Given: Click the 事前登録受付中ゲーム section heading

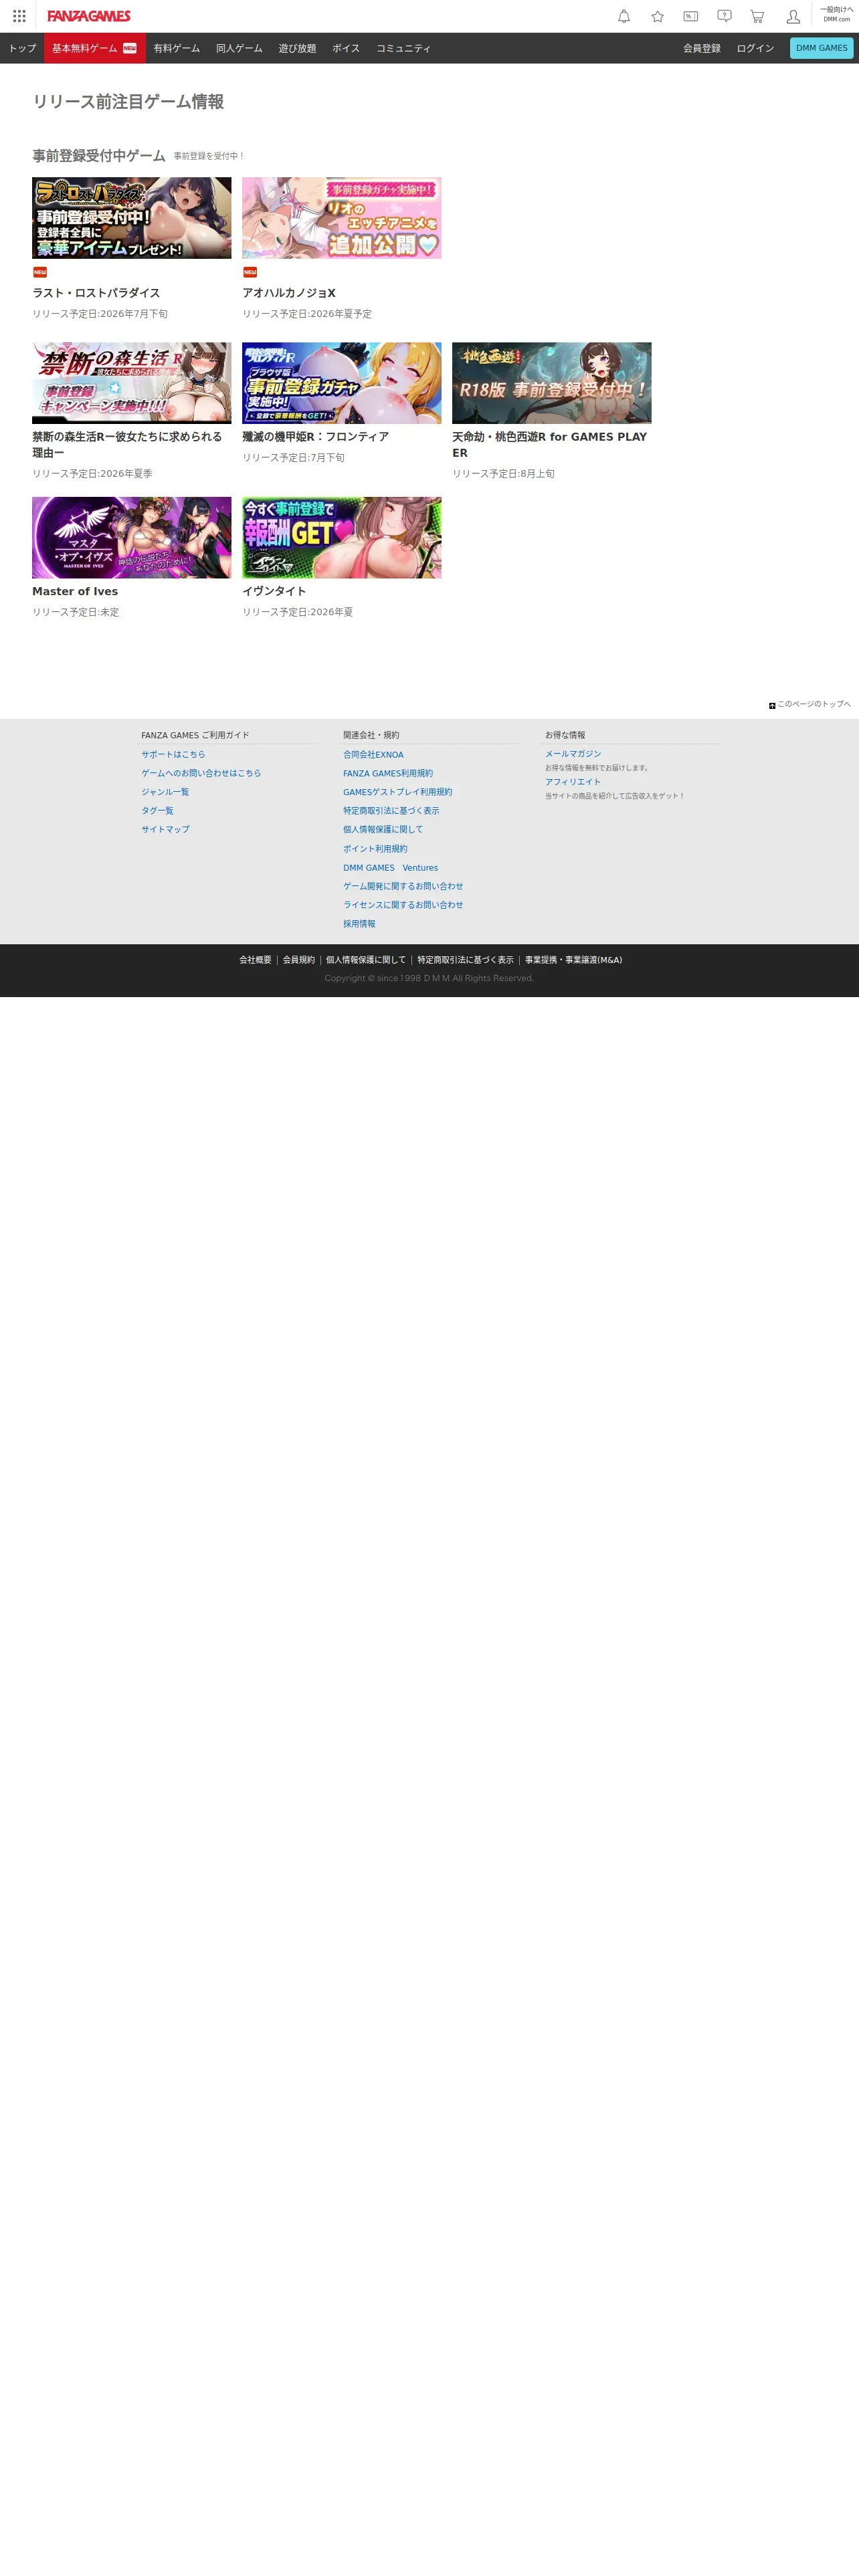Looking at the screenshot, I should [99, 156].
